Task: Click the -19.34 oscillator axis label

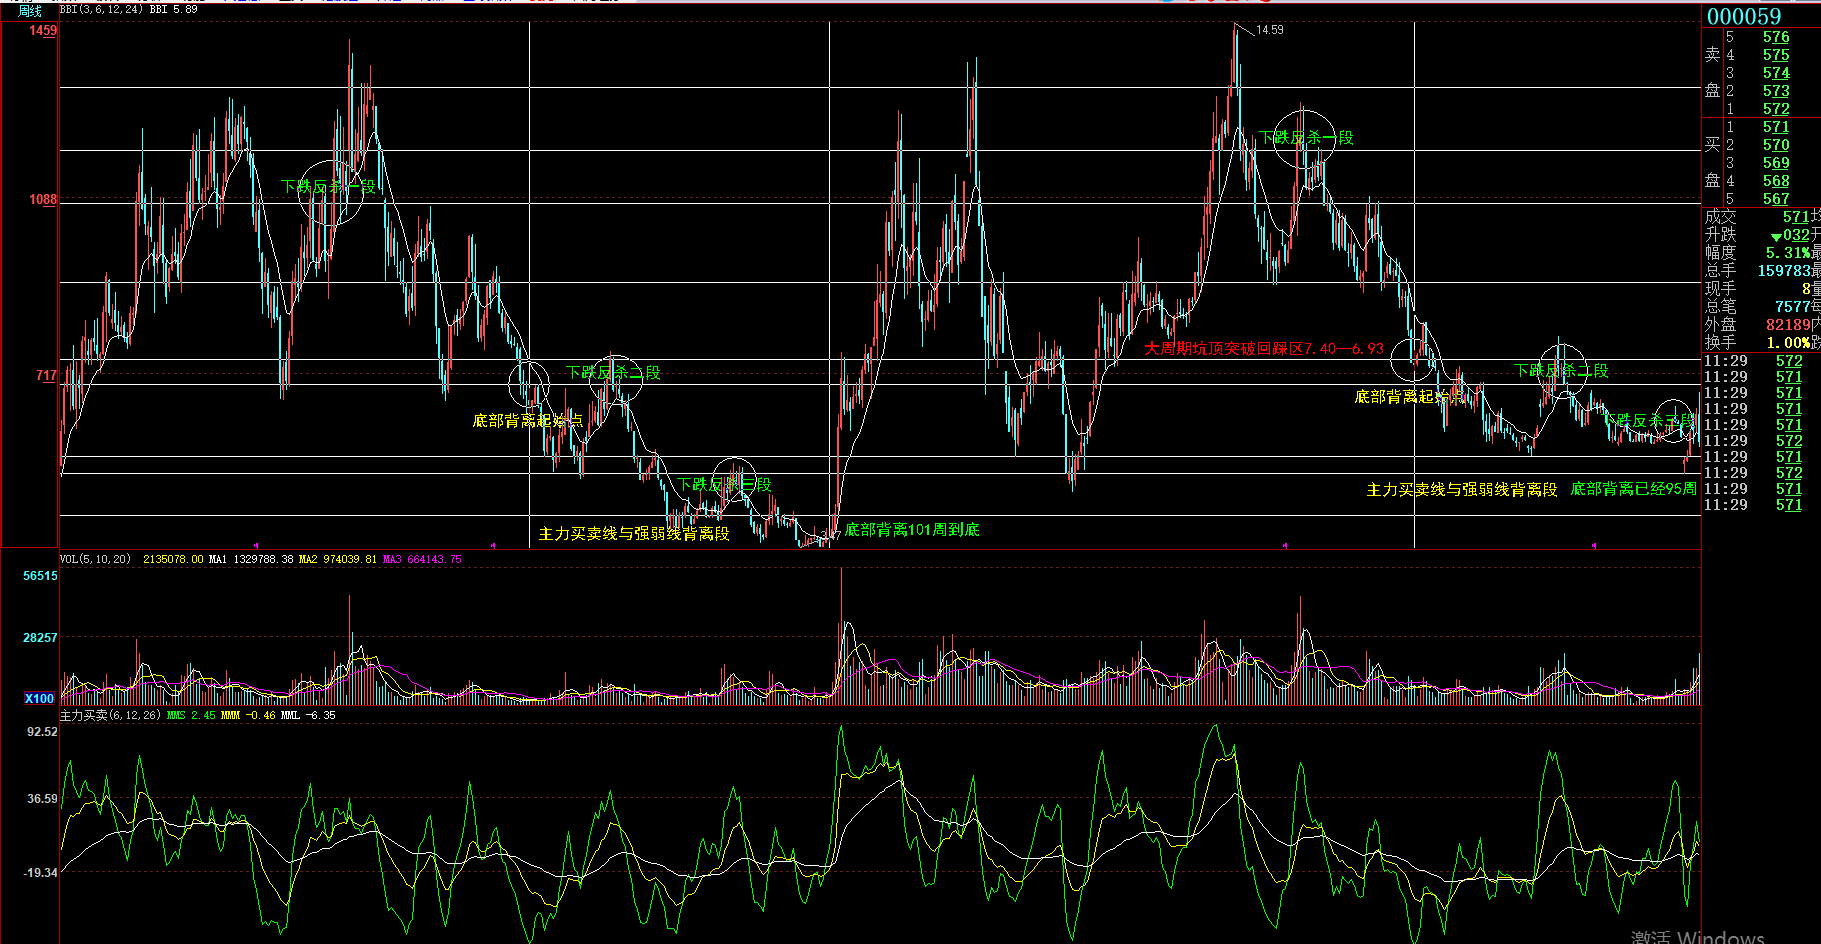Action: (41, 873)
